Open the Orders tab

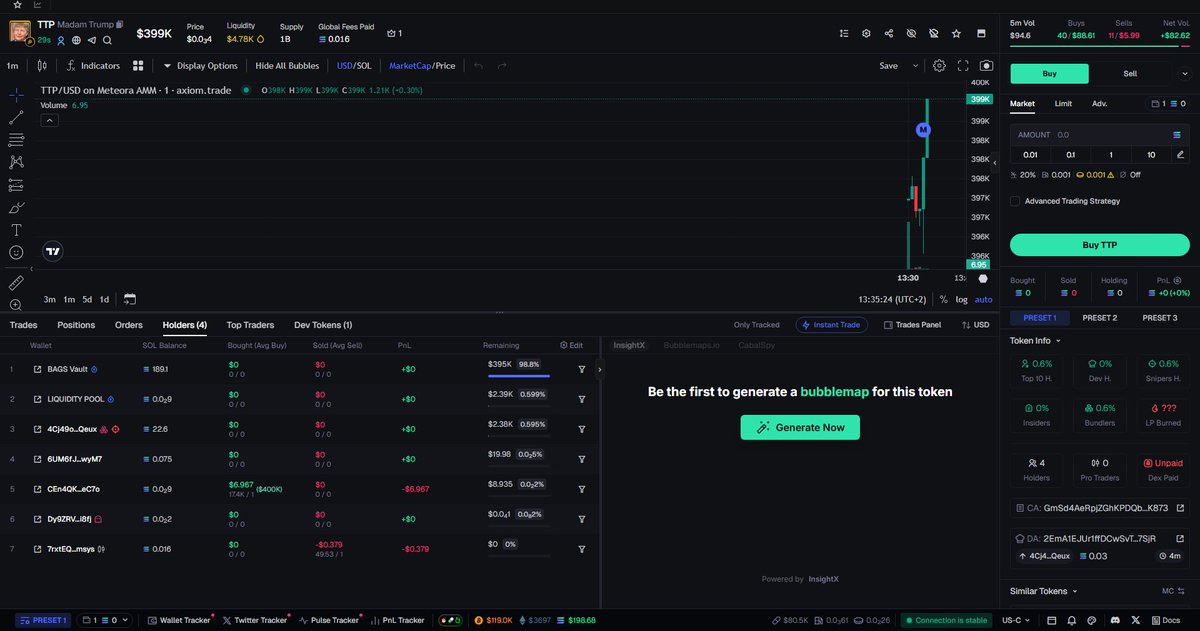click(129, 325)
